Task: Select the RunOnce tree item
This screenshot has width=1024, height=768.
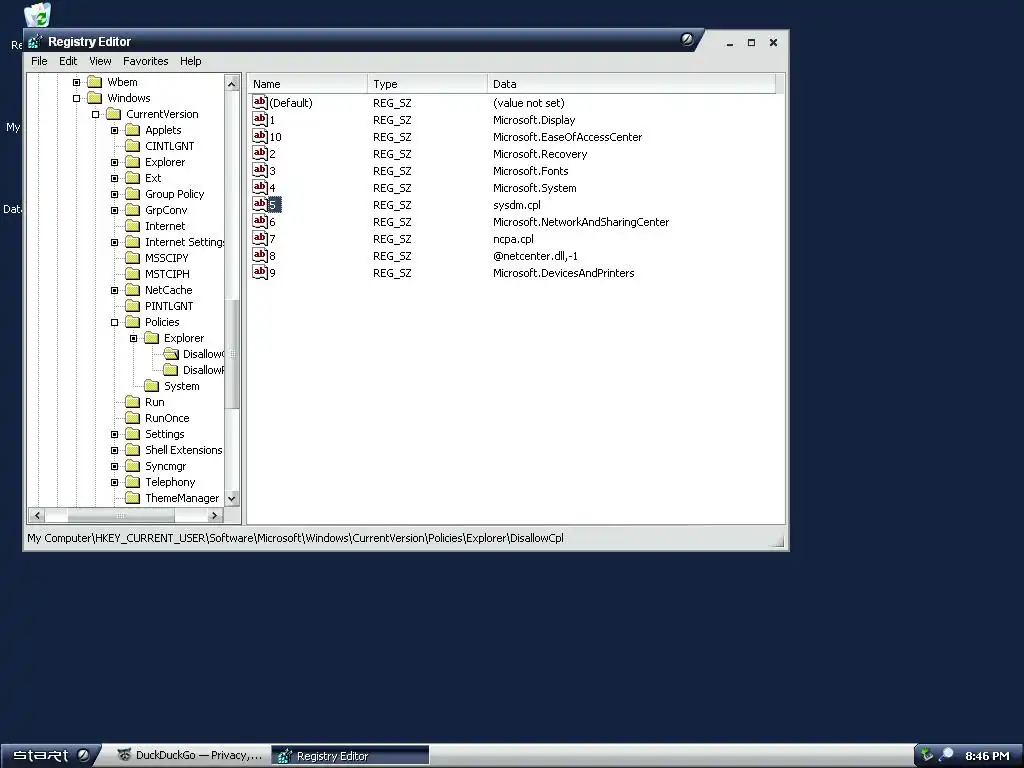Action: coord(167,418)
